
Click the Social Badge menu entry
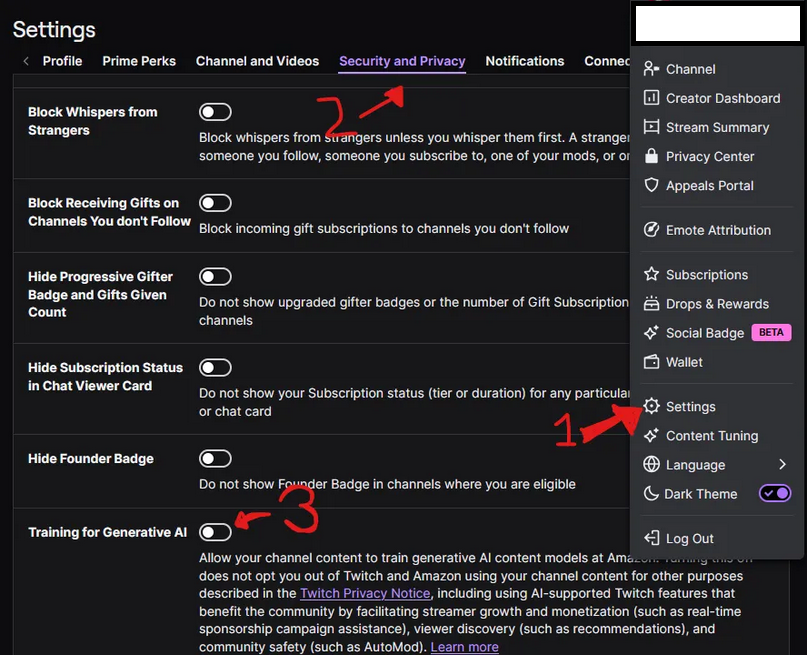716,333
